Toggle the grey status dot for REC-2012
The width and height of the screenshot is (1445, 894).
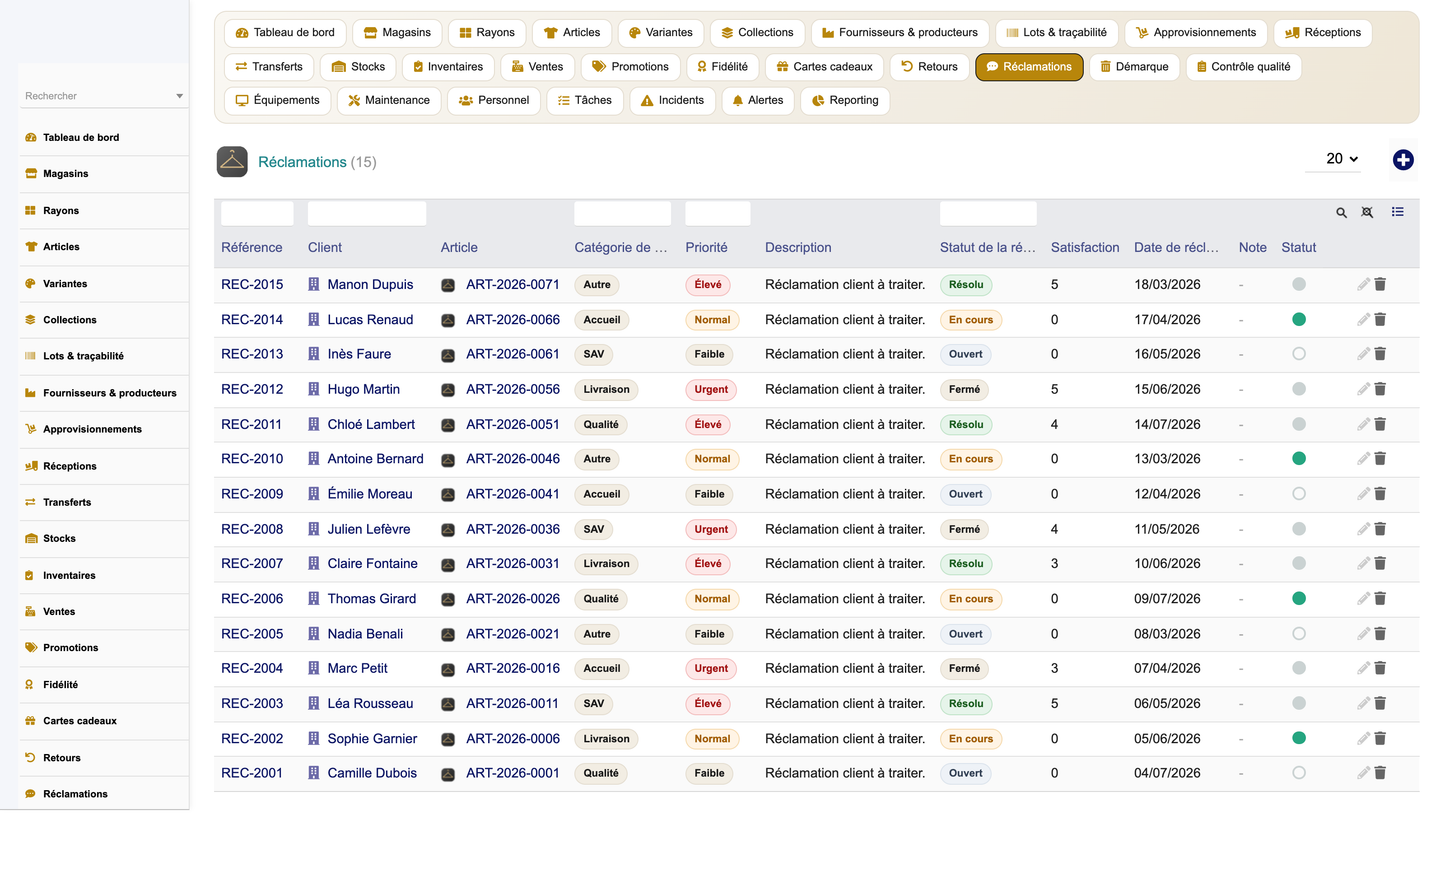click(1299, 389)
